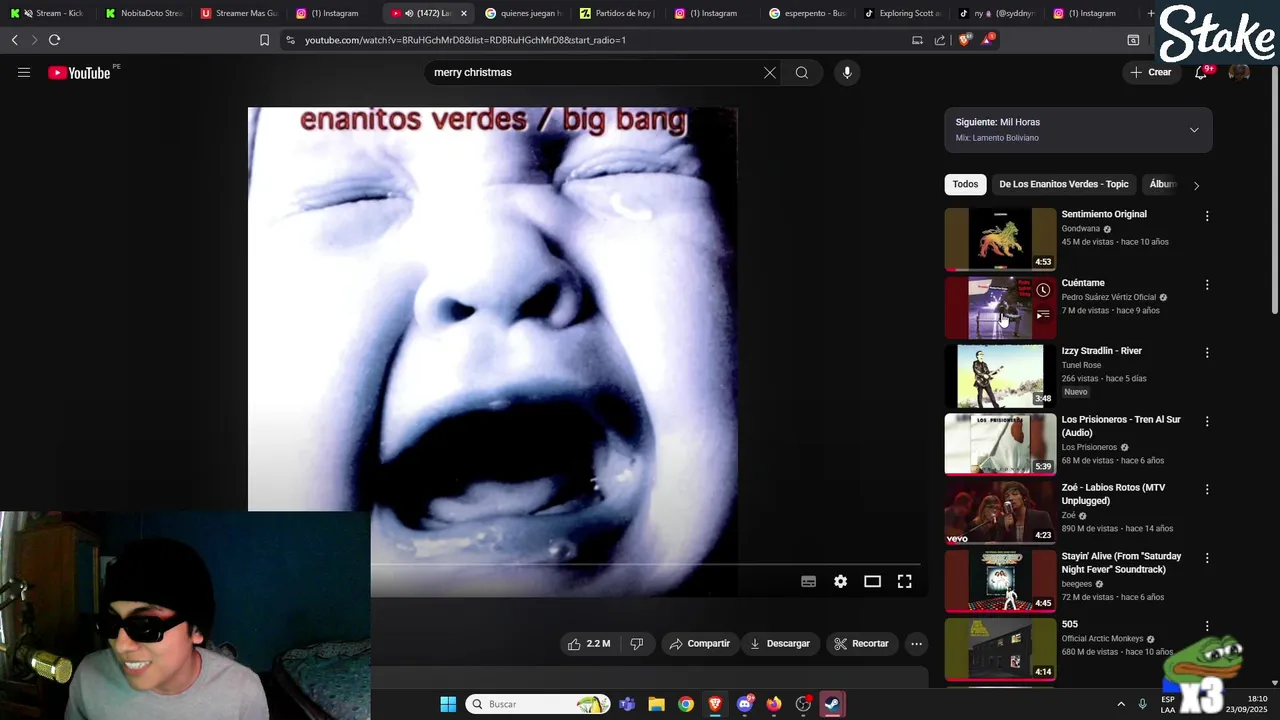1280x720 pixels.
Task: Switch to the Stream - Kick browser tab
Action: click(x=47, y=13)
